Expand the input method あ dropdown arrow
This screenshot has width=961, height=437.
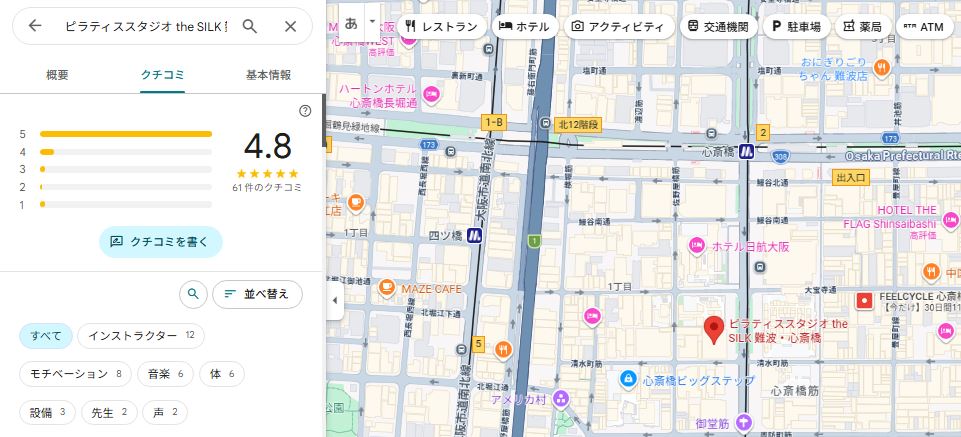pos(372,20)
